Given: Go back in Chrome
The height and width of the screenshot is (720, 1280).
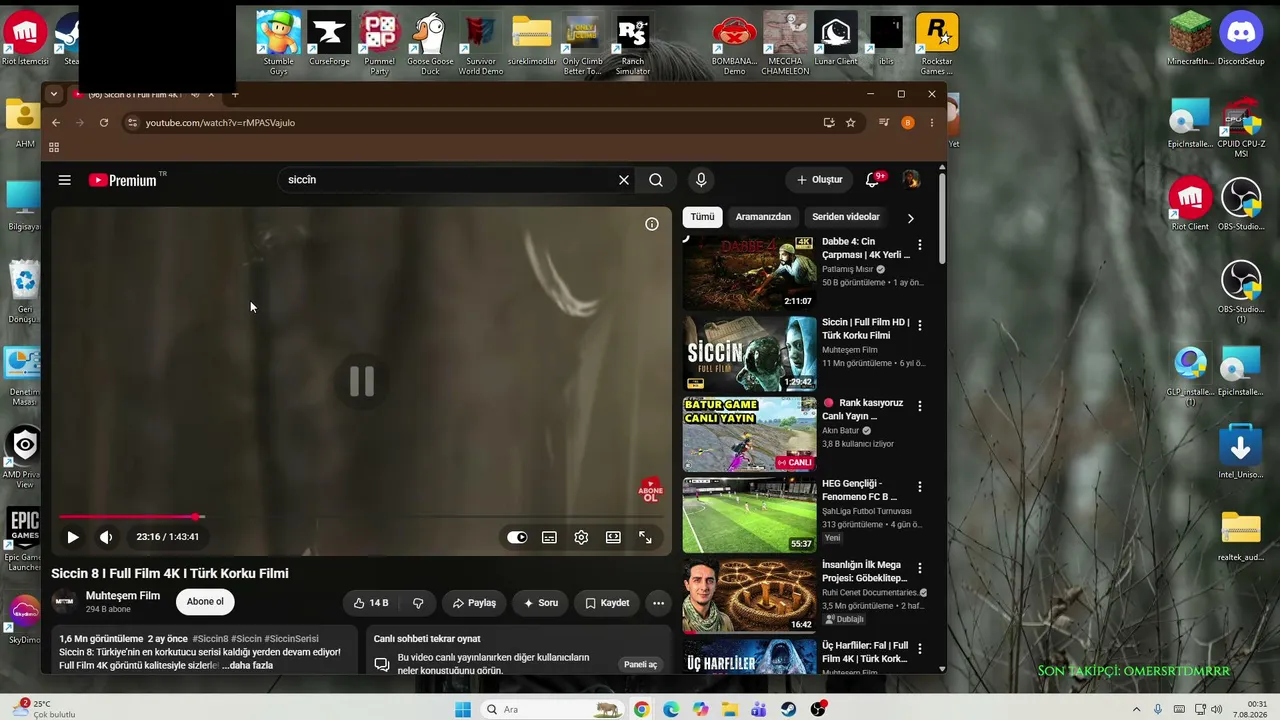Looking at the screenshot, I should coord(56,123).
